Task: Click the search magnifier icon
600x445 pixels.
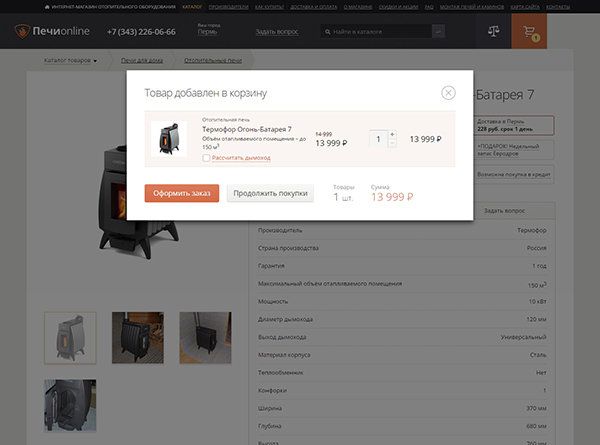Action: (x=328, y=32)
